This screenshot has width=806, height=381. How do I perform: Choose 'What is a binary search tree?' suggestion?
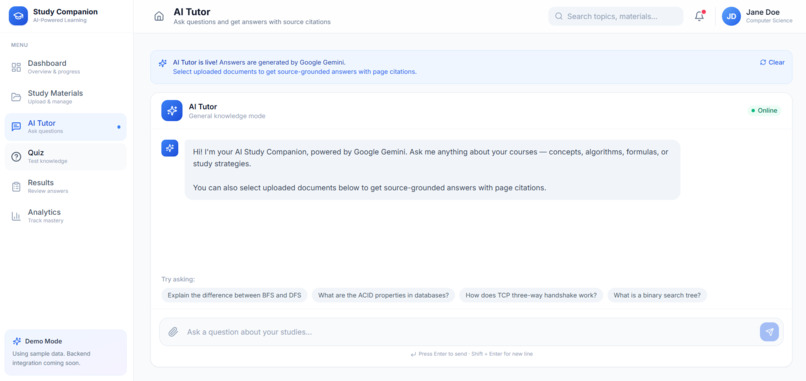(x=657, y=296)
